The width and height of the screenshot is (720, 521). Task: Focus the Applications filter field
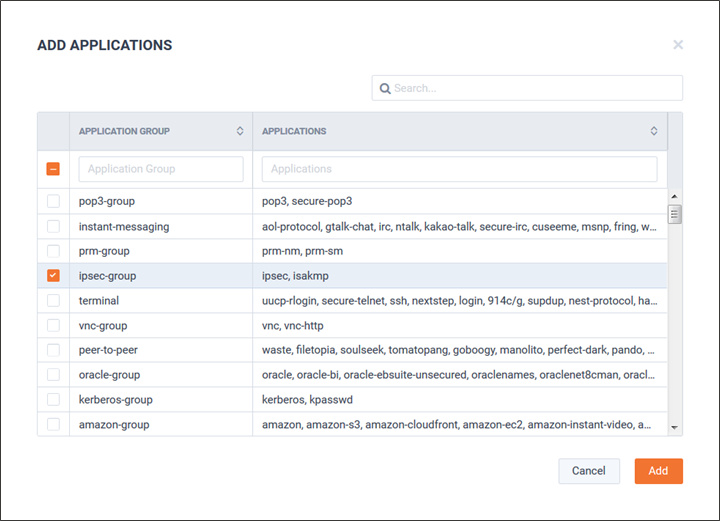pos(459,169)
